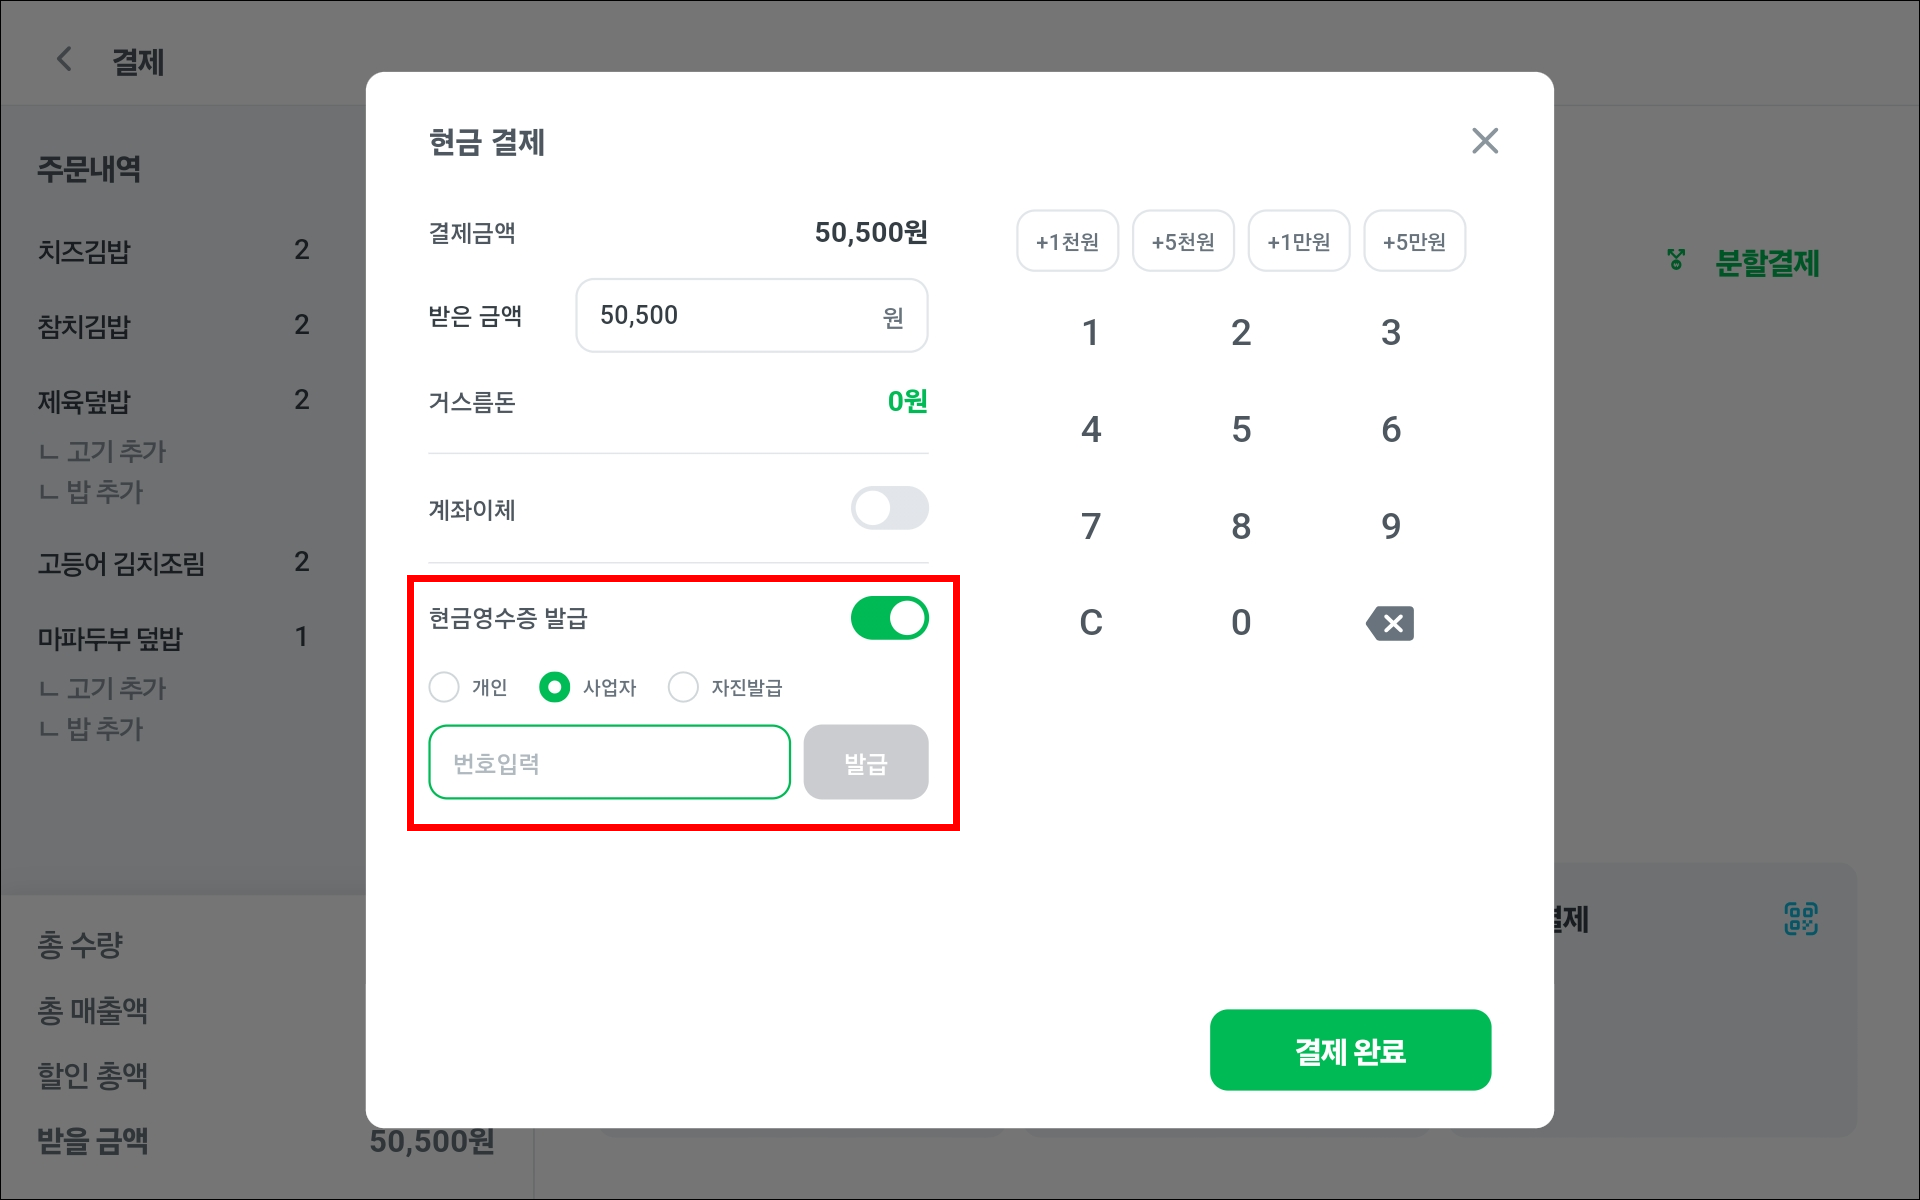Screen dimensions: 1920x1200
Task: Click the payment complete (결제 완료) button
Action: (1350, 1050)
